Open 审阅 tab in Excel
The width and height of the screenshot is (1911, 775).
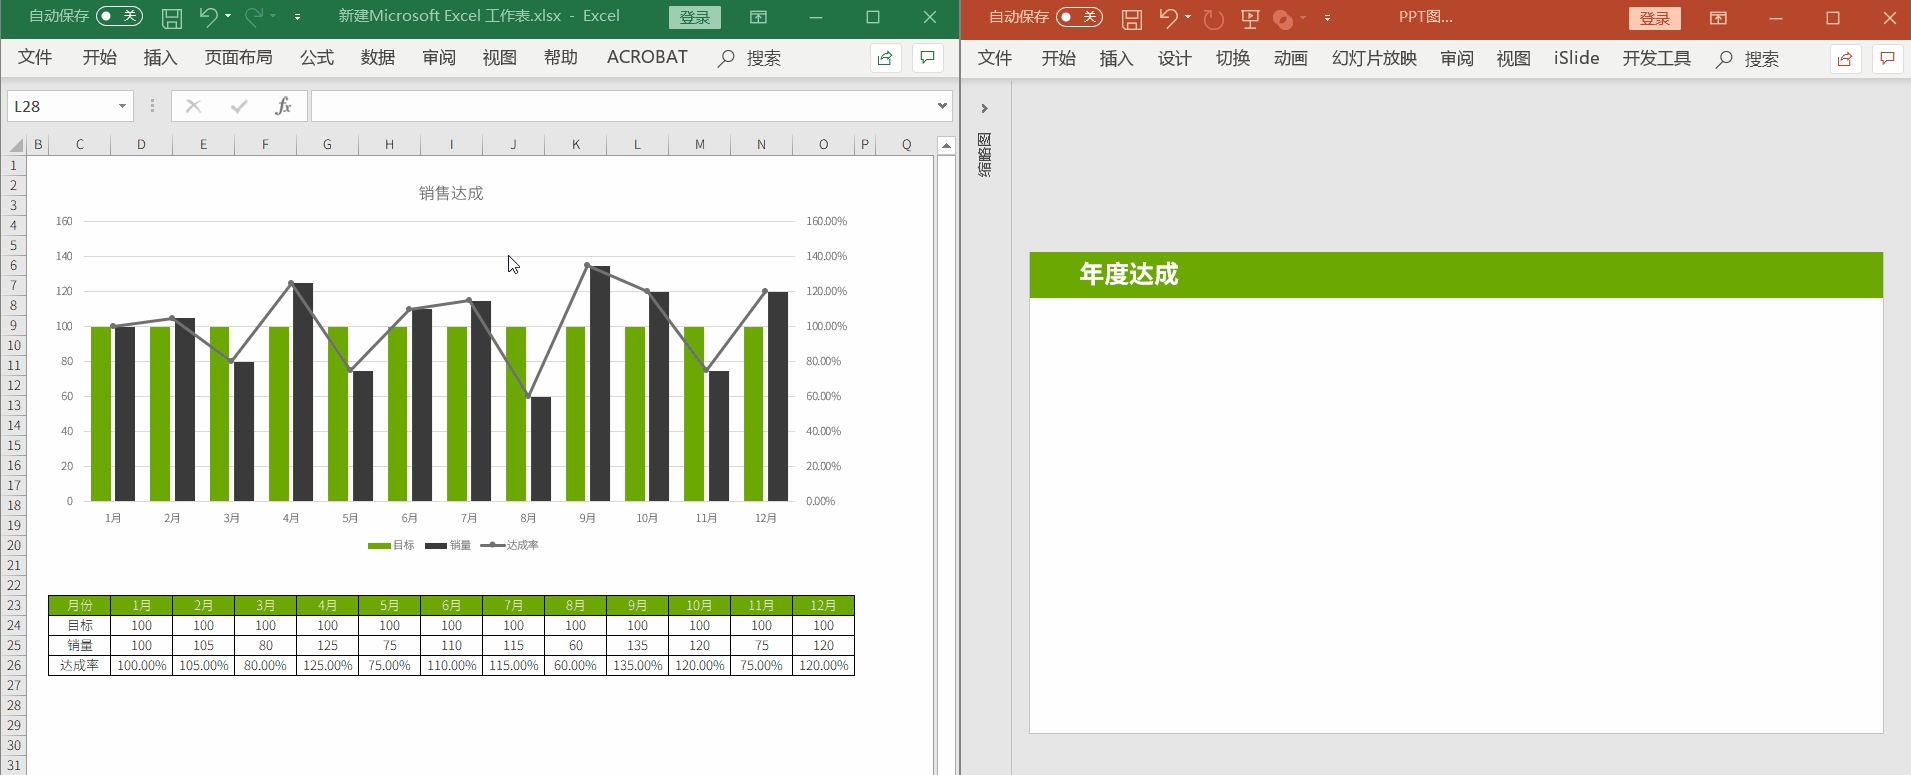tap(439, 57)
